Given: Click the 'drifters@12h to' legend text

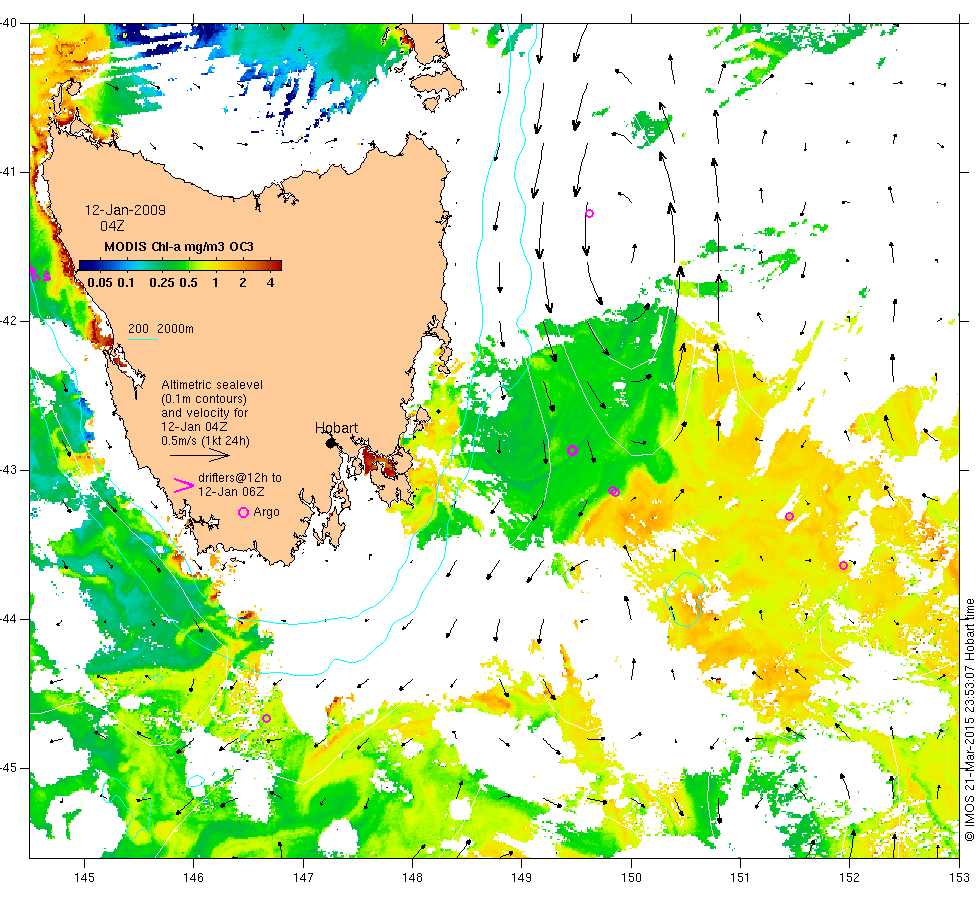Looking at the screenshot, I should point(240,478).
